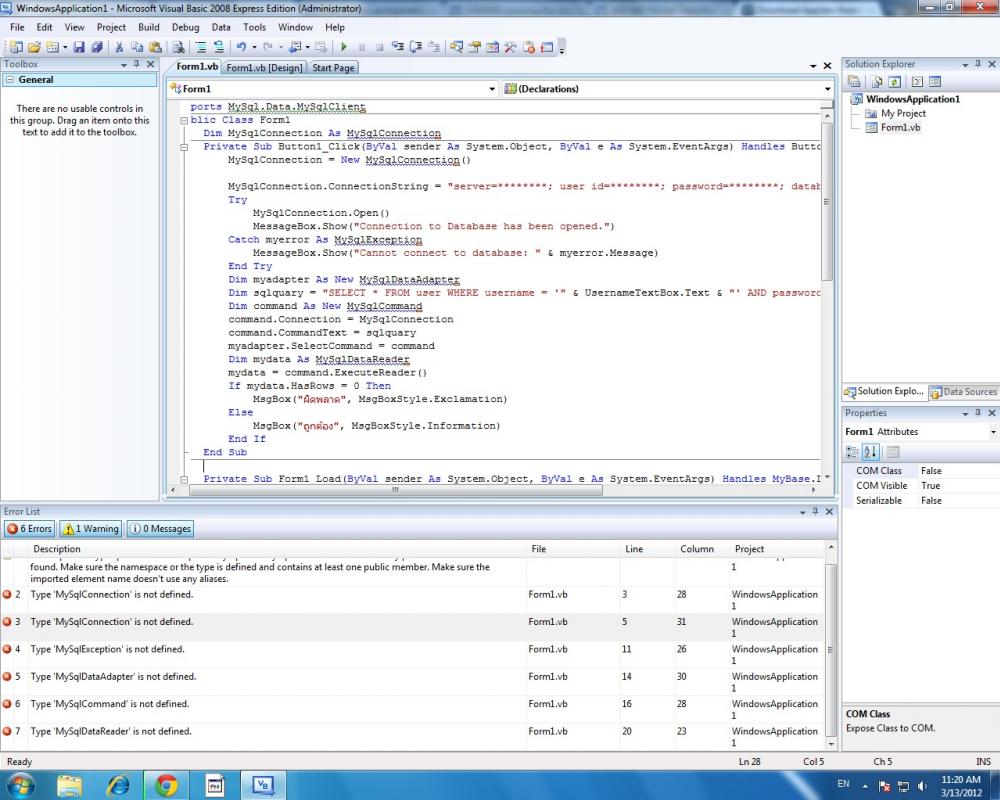Screen dimensions: 1000x800
Task: Open the Tools menu
Action: 254,27
